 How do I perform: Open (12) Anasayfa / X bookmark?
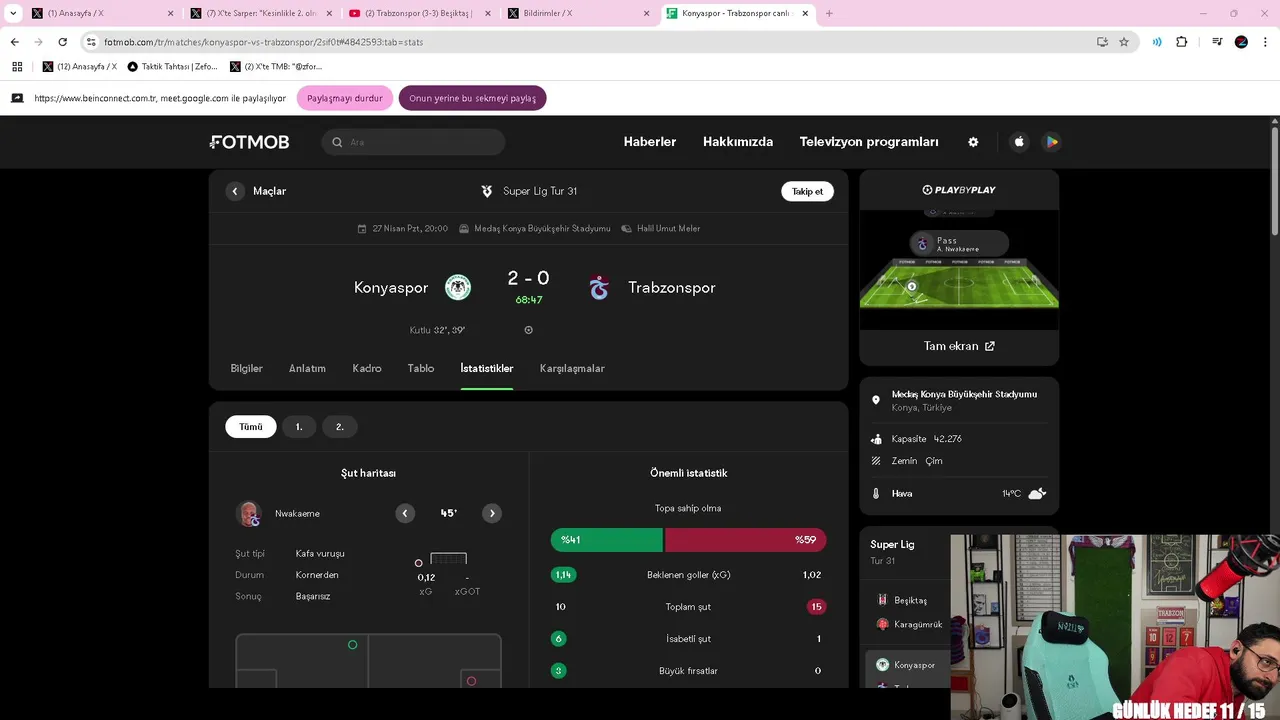[80, 67]
